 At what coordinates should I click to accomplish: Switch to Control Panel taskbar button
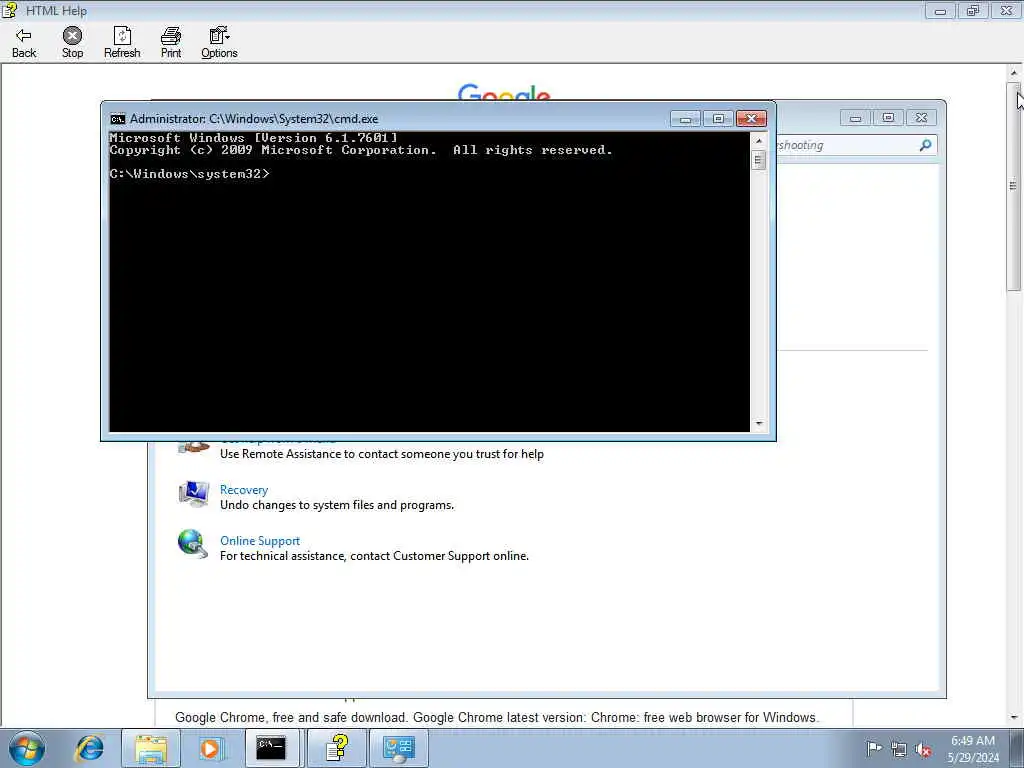(399, 748)
